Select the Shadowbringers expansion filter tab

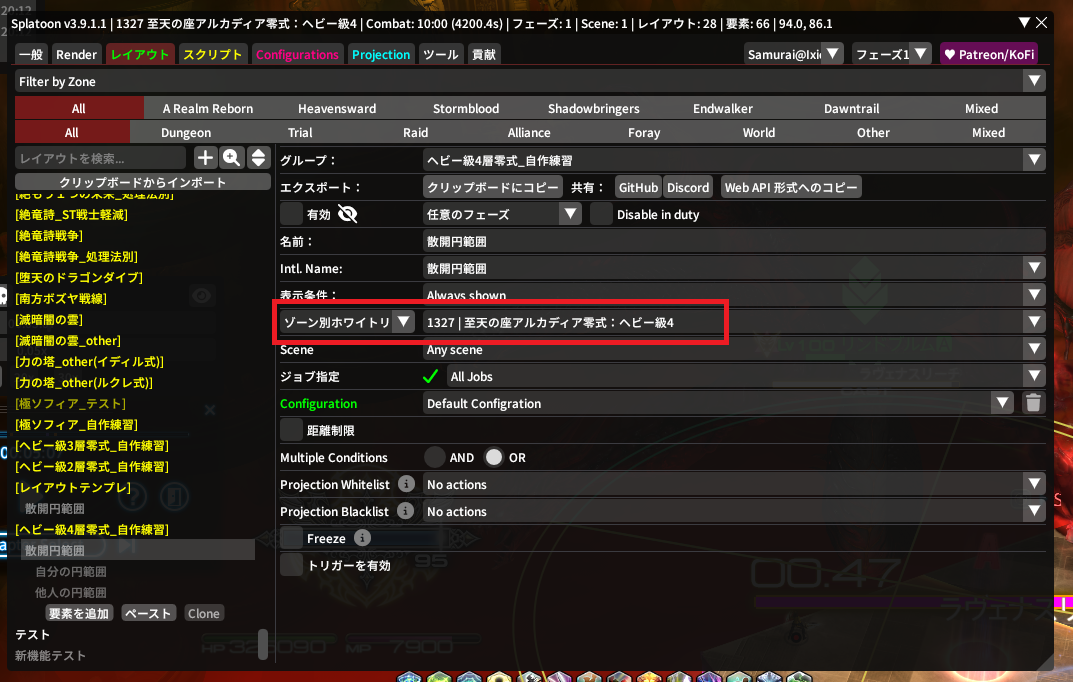click(x=593, y=108)
